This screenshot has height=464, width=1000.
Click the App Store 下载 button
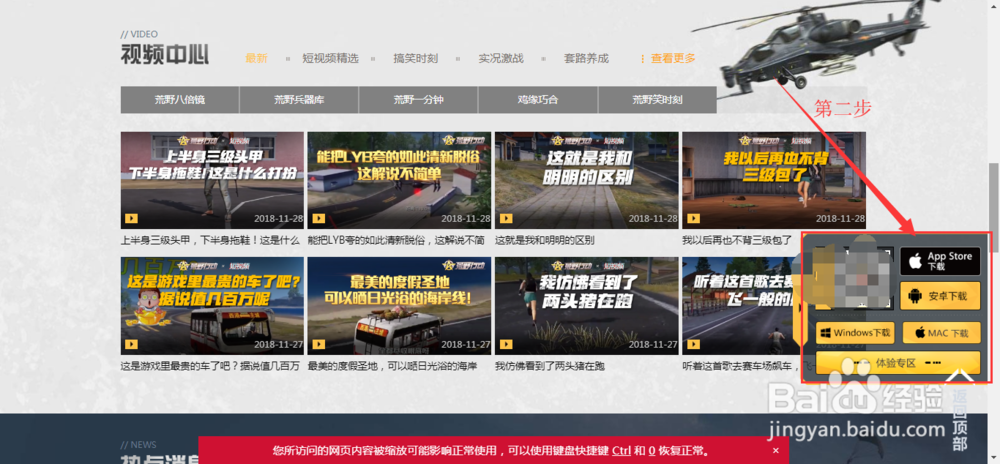[x=940, y=261]
